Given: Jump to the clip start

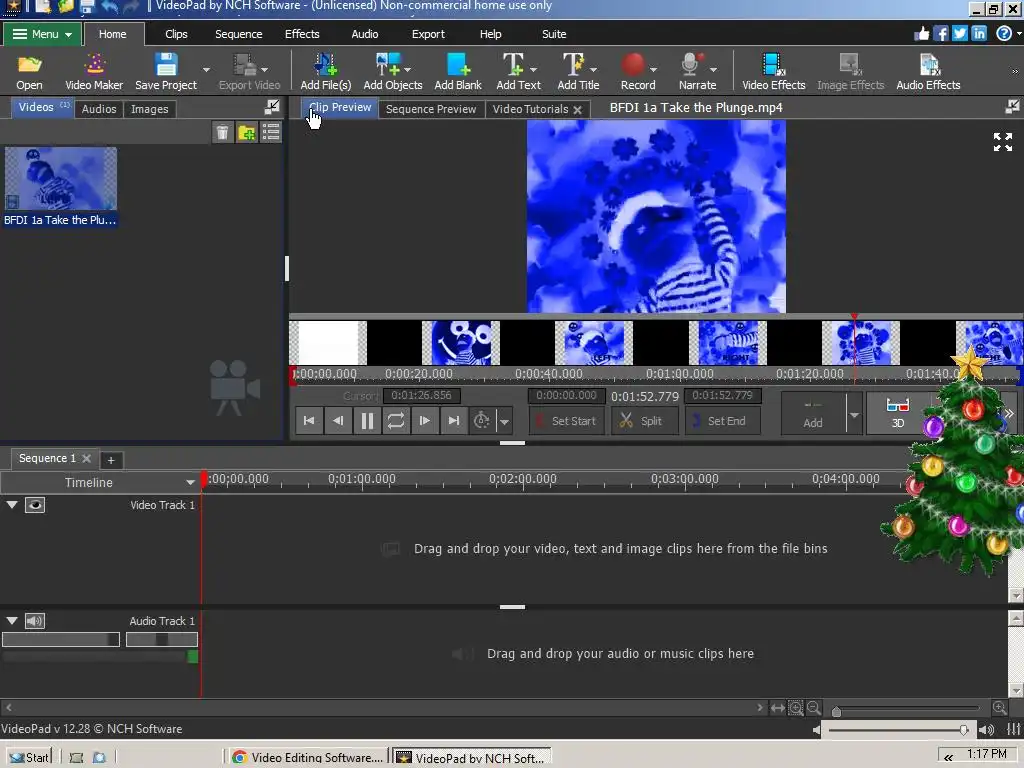Looking at the screenshot, I should point(309,421).
